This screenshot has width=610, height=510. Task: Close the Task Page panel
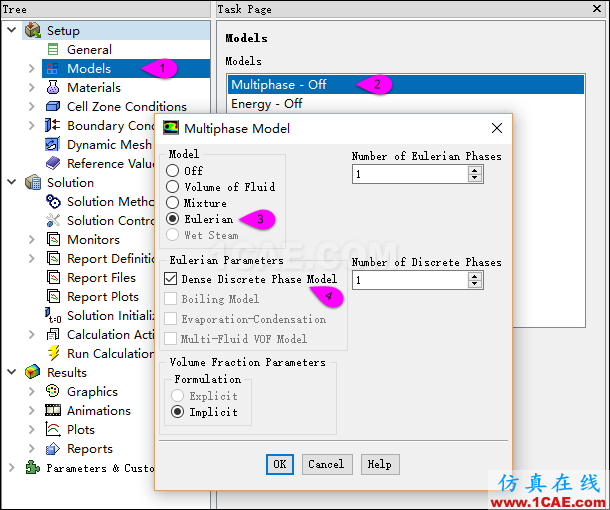point(597,8)
